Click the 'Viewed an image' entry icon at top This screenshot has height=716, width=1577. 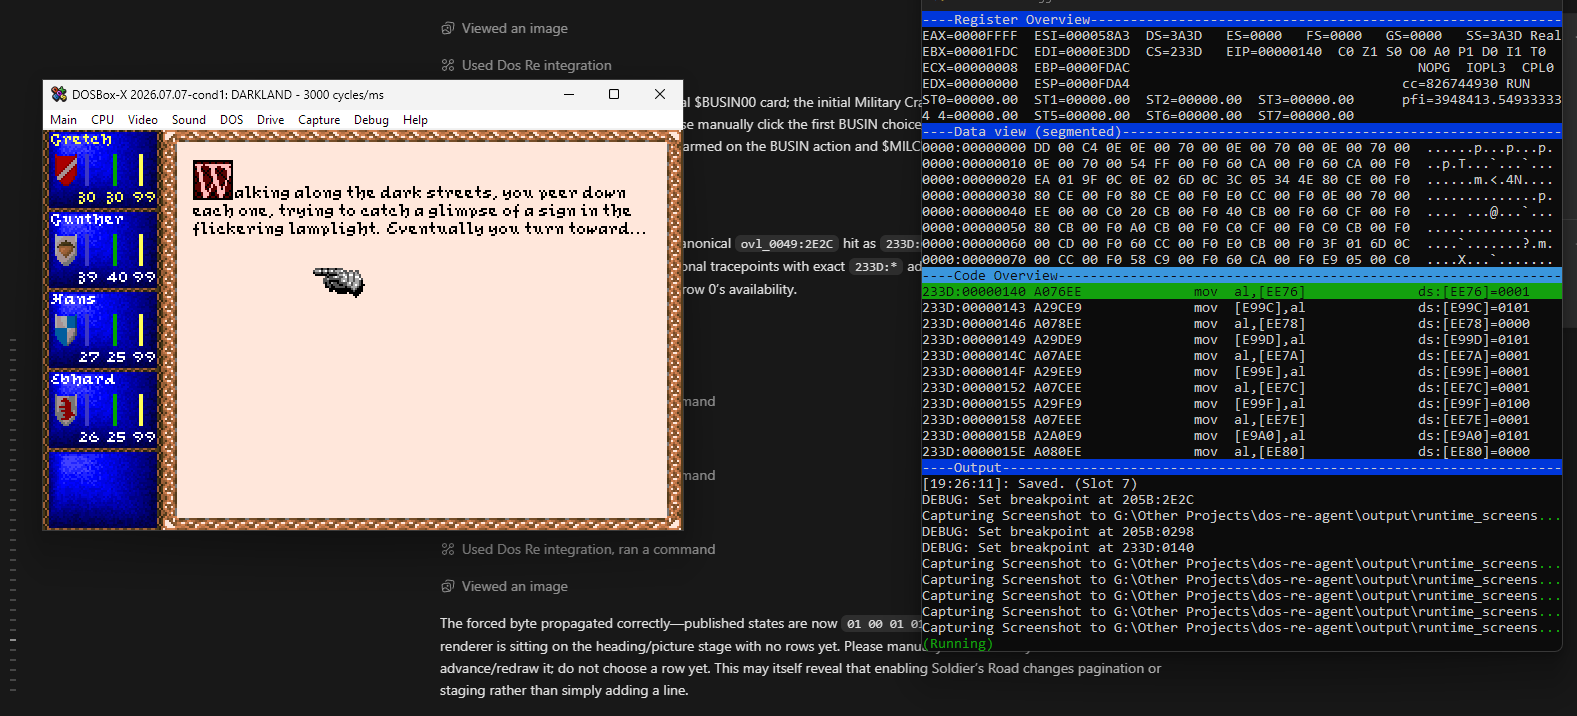tap(447, 28)
